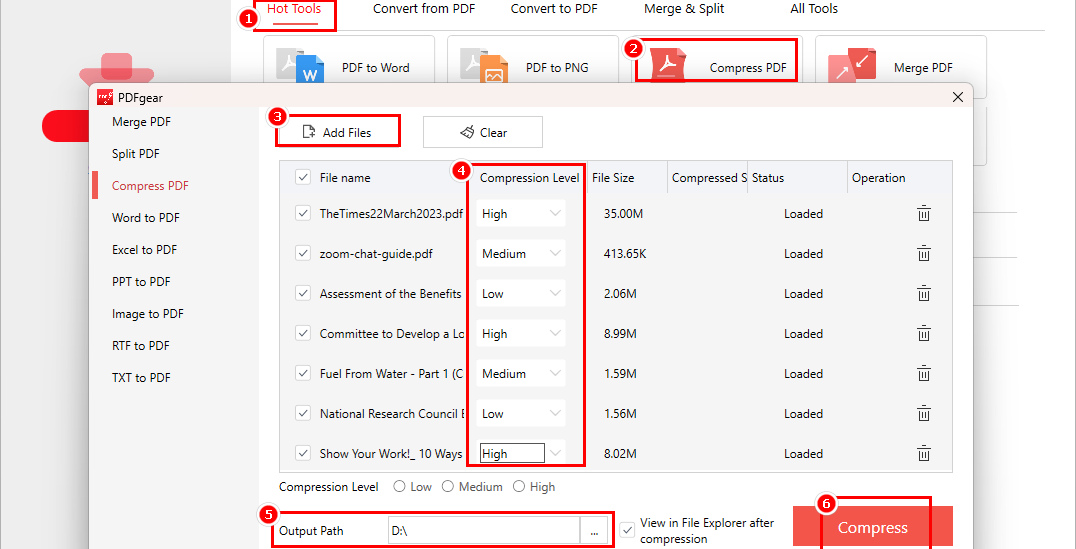Toggle checkbox for Fuel From Water file
This screenshot has width=1076, height=549.
pos(302,373)
